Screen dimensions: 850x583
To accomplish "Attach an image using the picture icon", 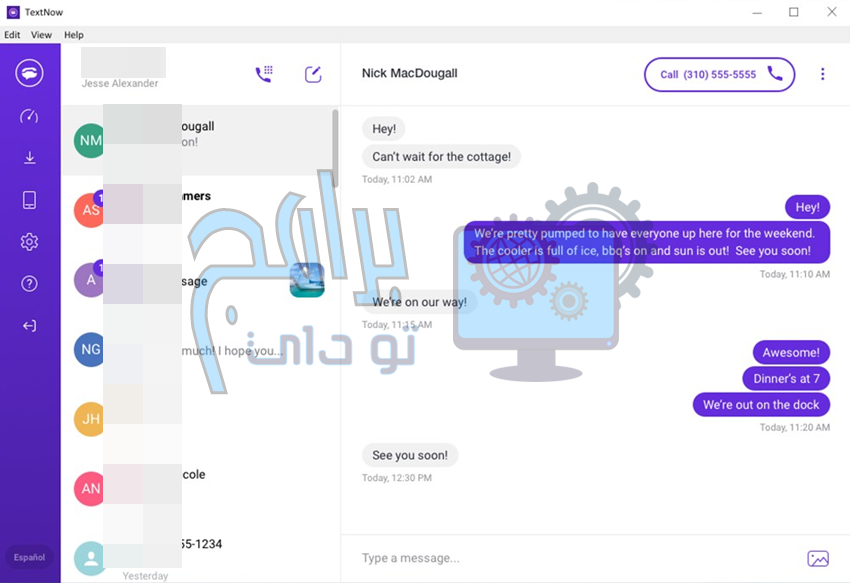I will point(818,558).
